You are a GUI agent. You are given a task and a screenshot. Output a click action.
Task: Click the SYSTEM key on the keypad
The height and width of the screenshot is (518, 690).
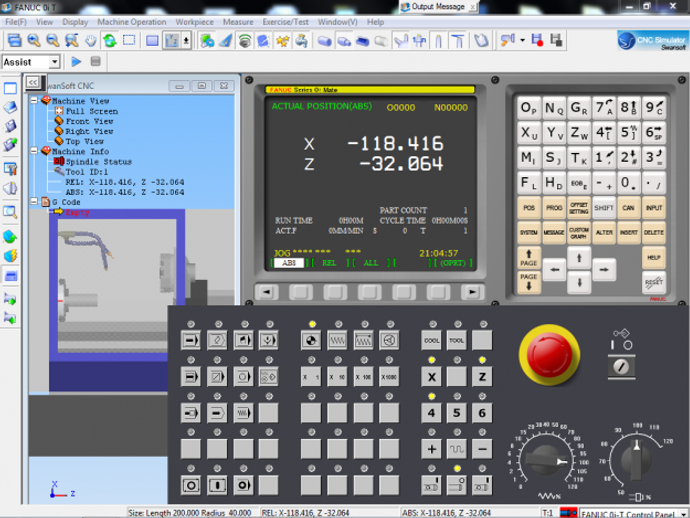pyautogui.click(x=529, y=232)
